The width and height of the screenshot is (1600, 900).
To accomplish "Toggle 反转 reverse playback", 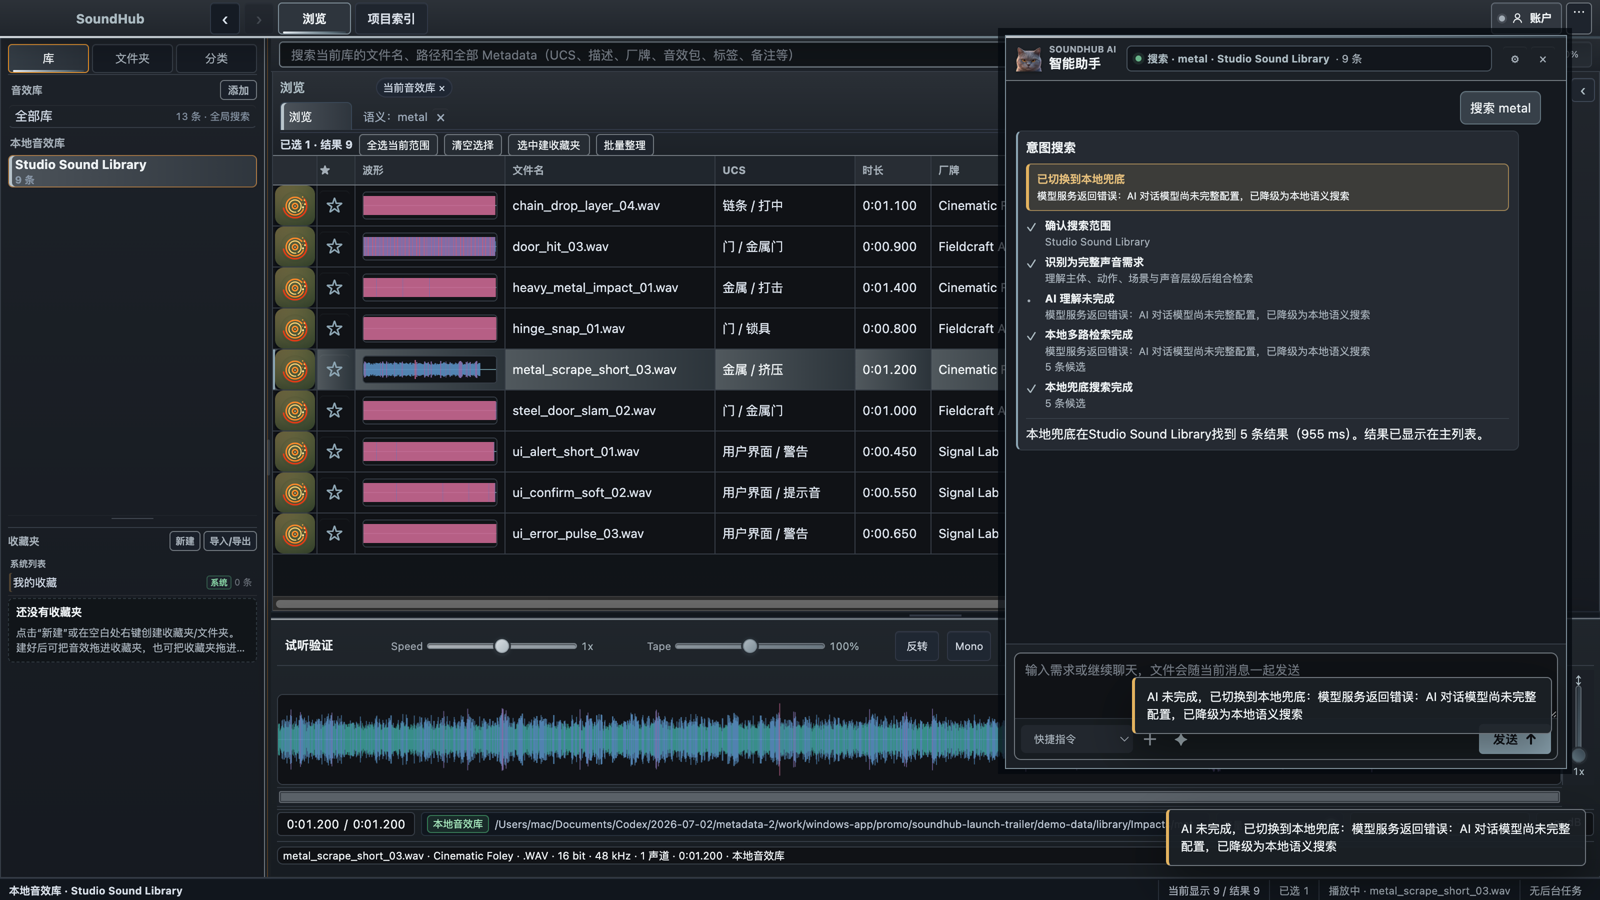I will pos(917,647).
